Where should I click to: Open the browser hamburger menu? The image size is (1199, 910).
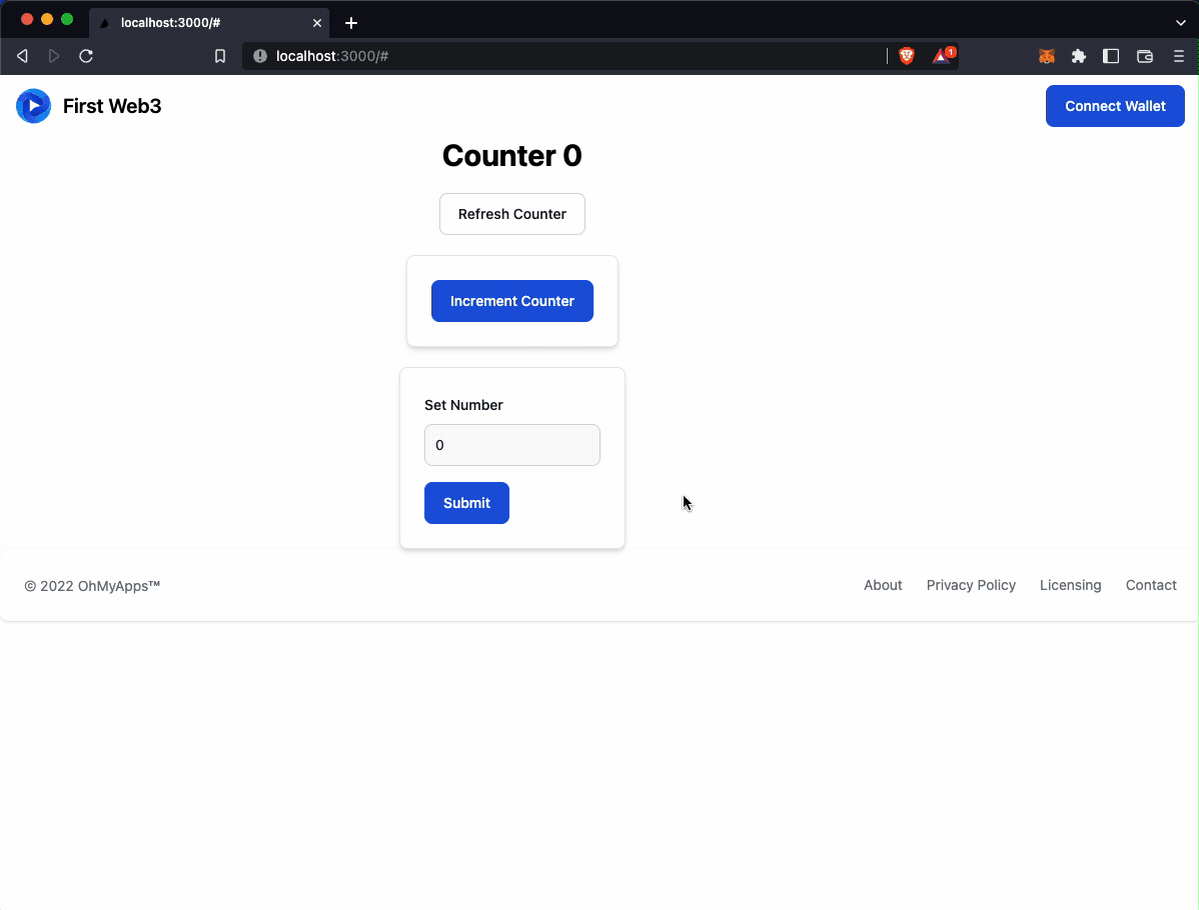(1178, 56)
